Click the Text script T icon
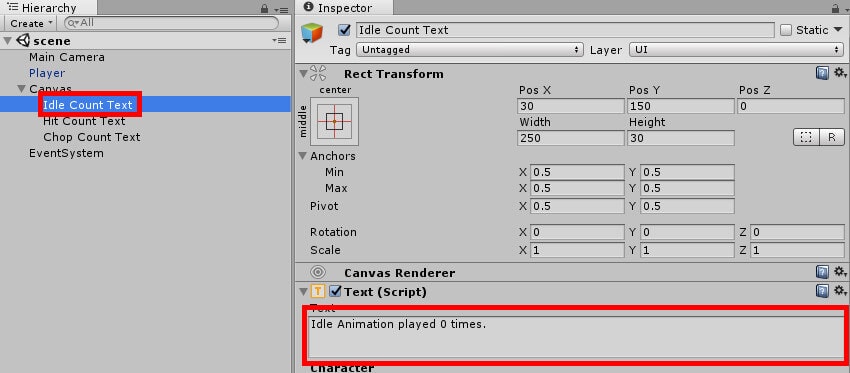This screenshot has width=850, height=373. (318, 292)
